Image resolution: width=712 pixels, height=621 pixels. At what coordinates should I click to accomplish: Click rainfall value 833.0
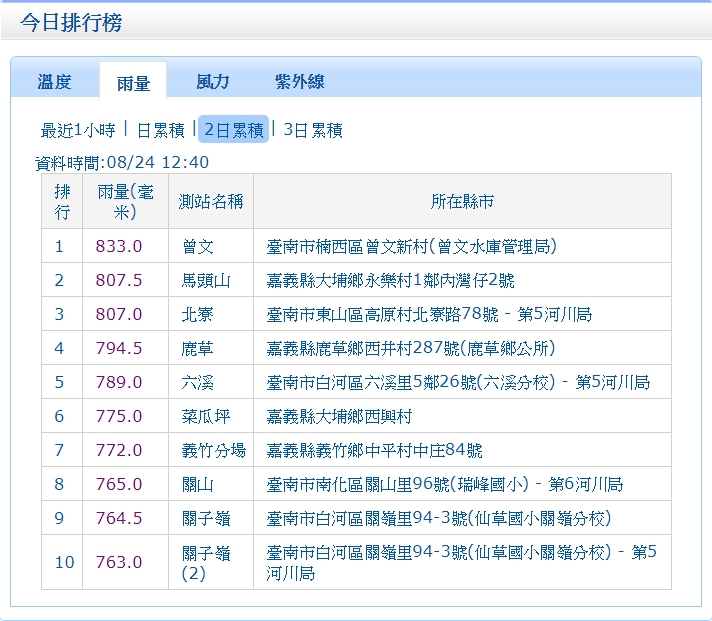119,246
